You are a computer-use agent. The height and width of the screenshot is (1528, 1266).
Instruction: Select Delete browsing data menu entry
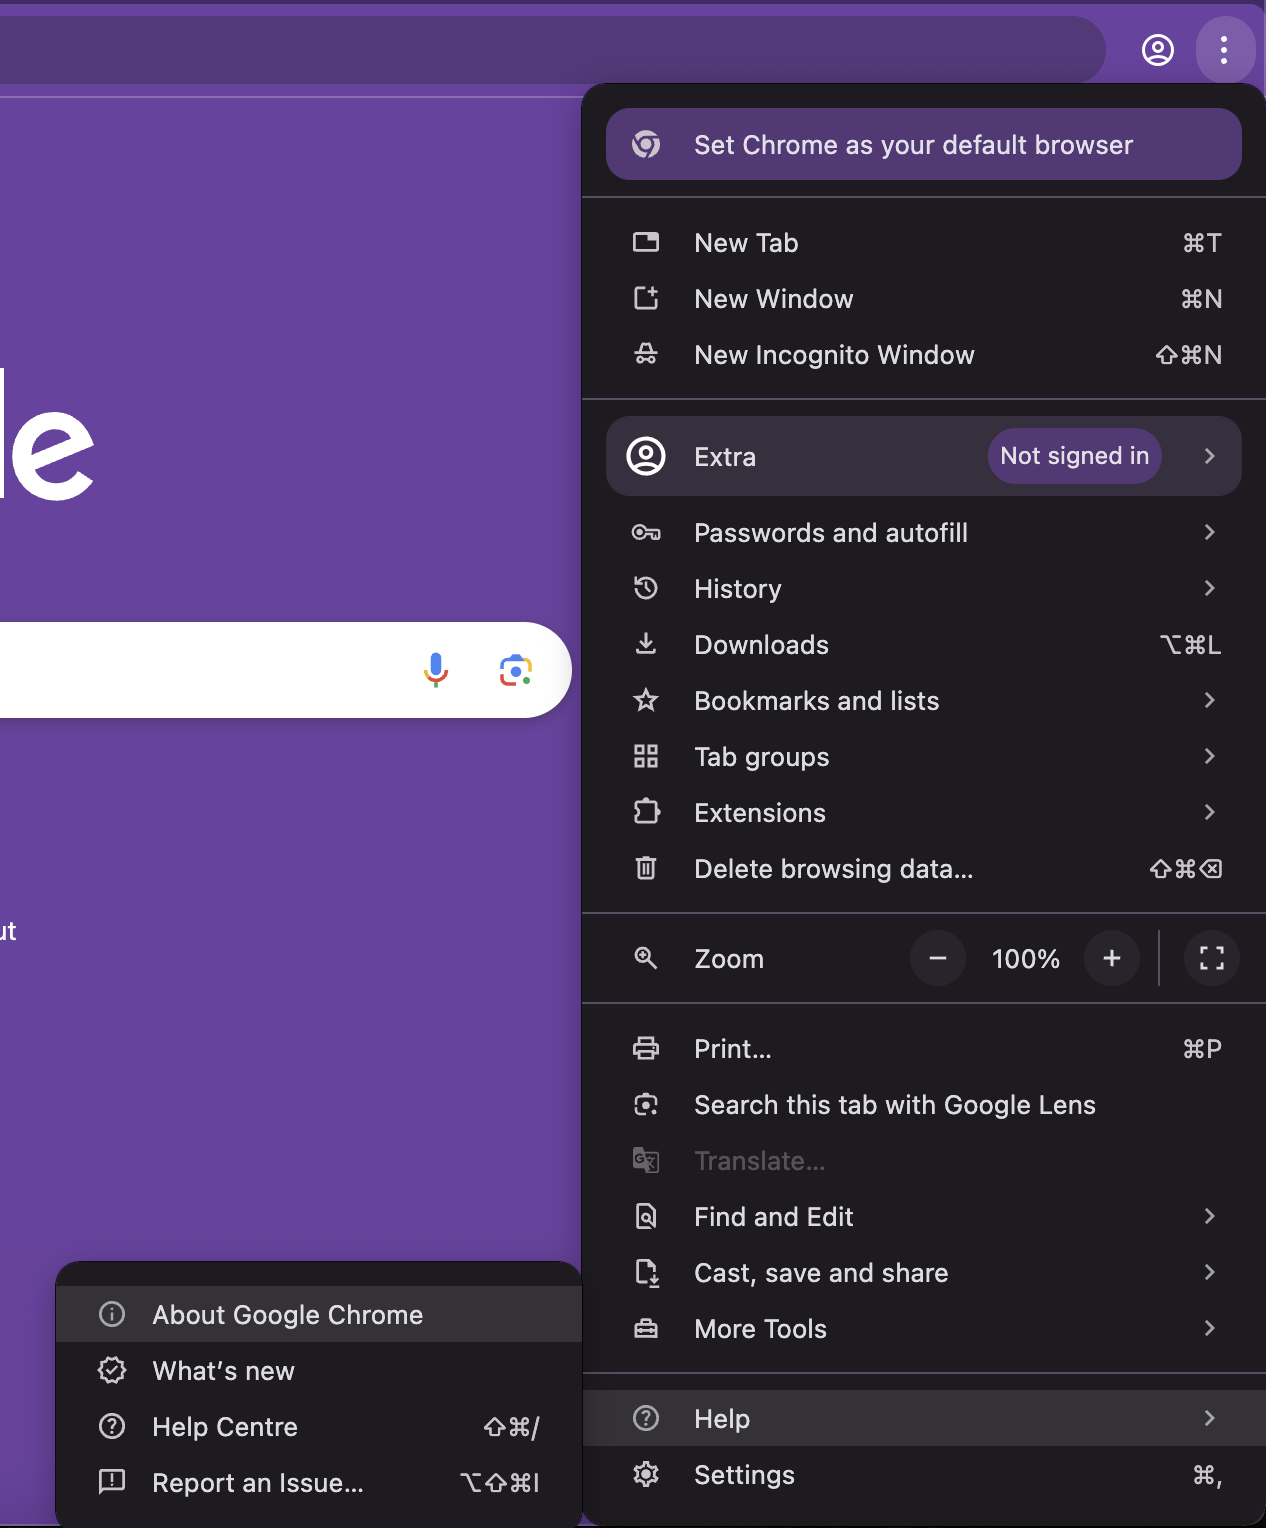(x=924, y=868)
